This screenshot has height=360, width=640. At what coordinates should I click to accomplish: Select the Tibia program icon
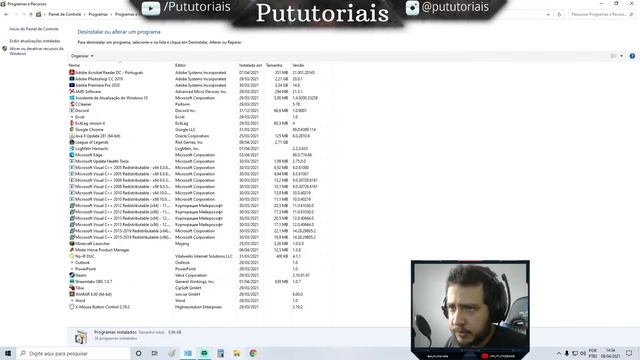tap(72, 288)
